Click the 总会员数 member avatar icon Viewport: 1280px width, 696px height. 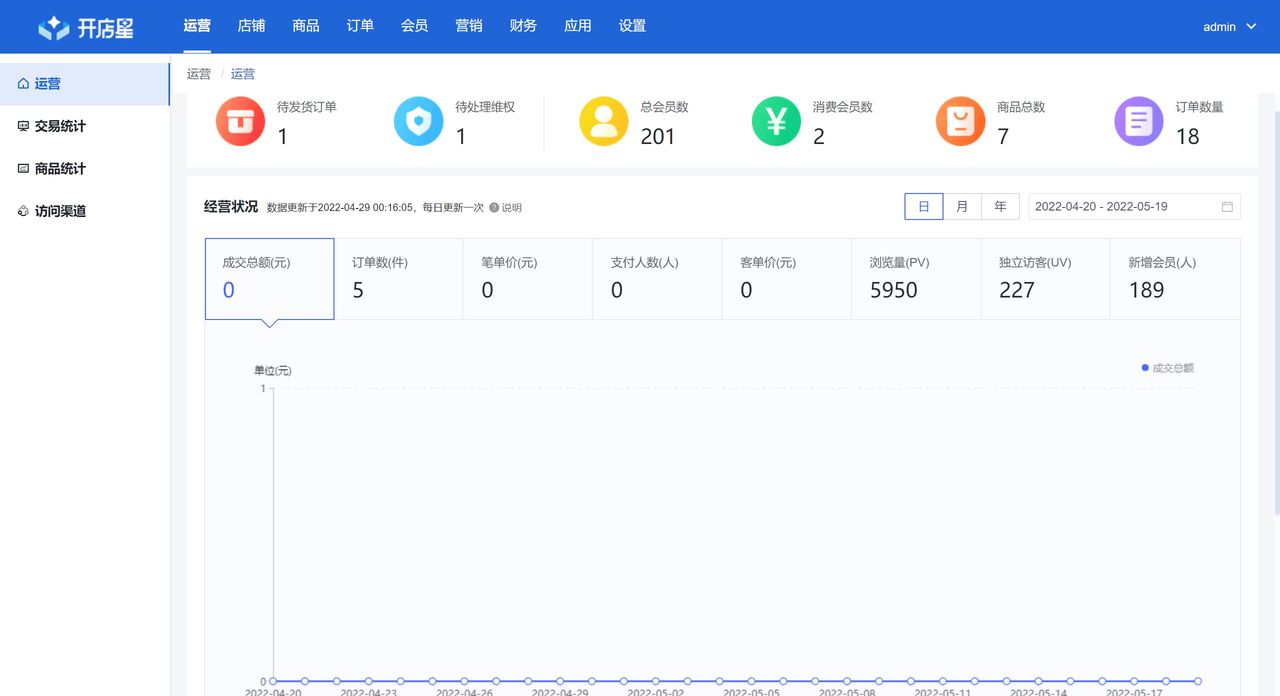pyautogui.click(x=603, y=120)
